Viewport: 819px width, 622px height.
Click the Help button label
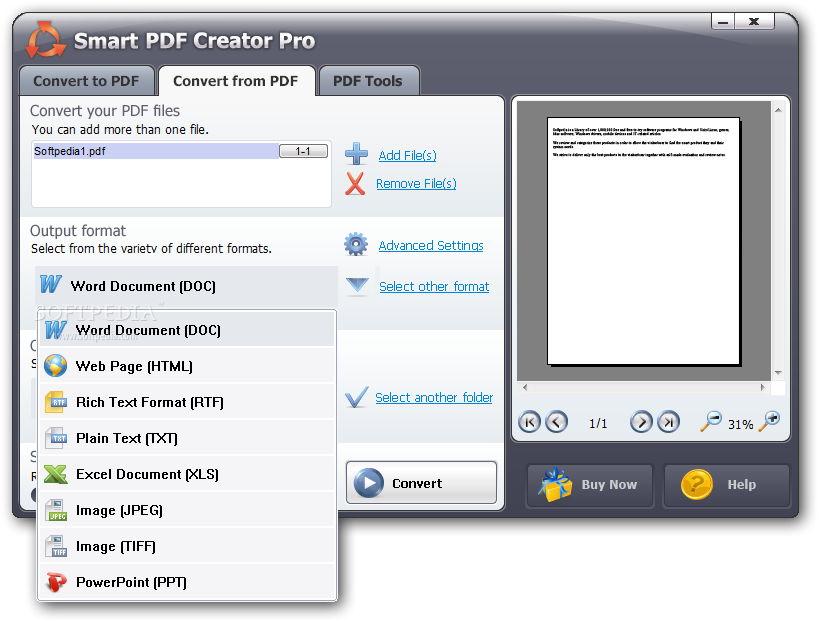coord(742,485)
